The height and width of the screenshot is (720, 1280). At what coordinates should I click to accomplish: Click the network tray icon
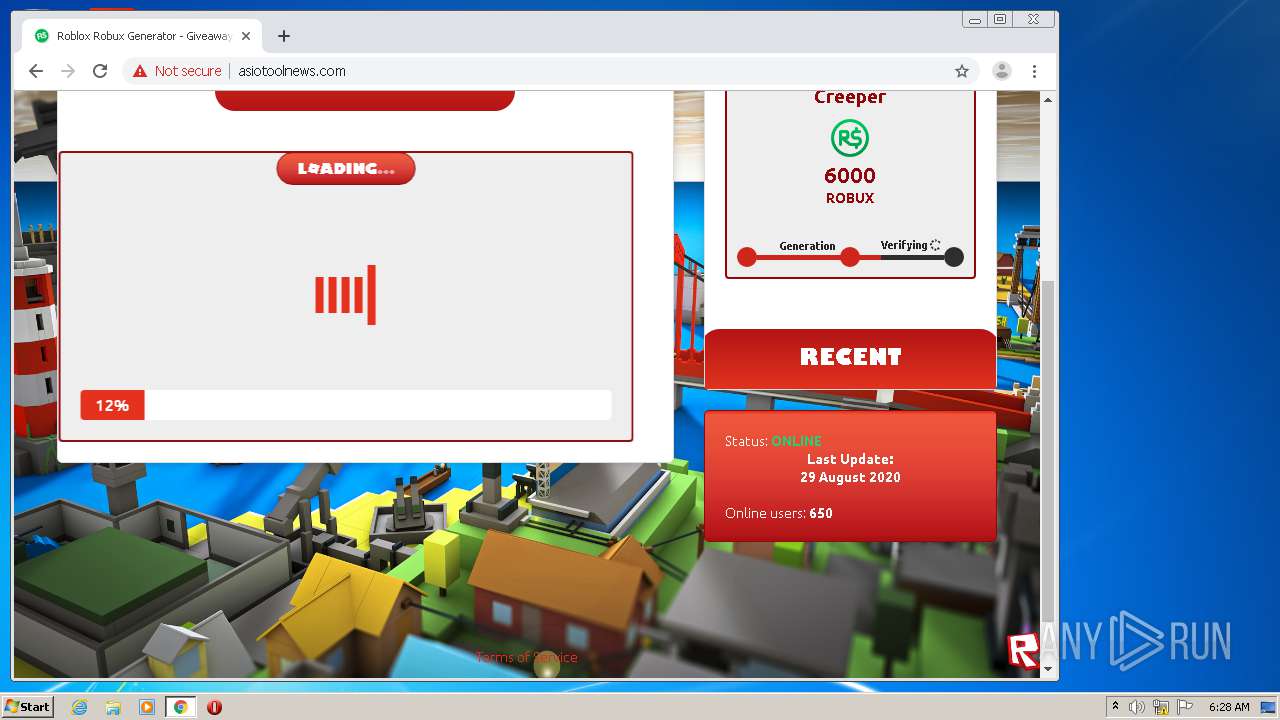coord(1161,707)
